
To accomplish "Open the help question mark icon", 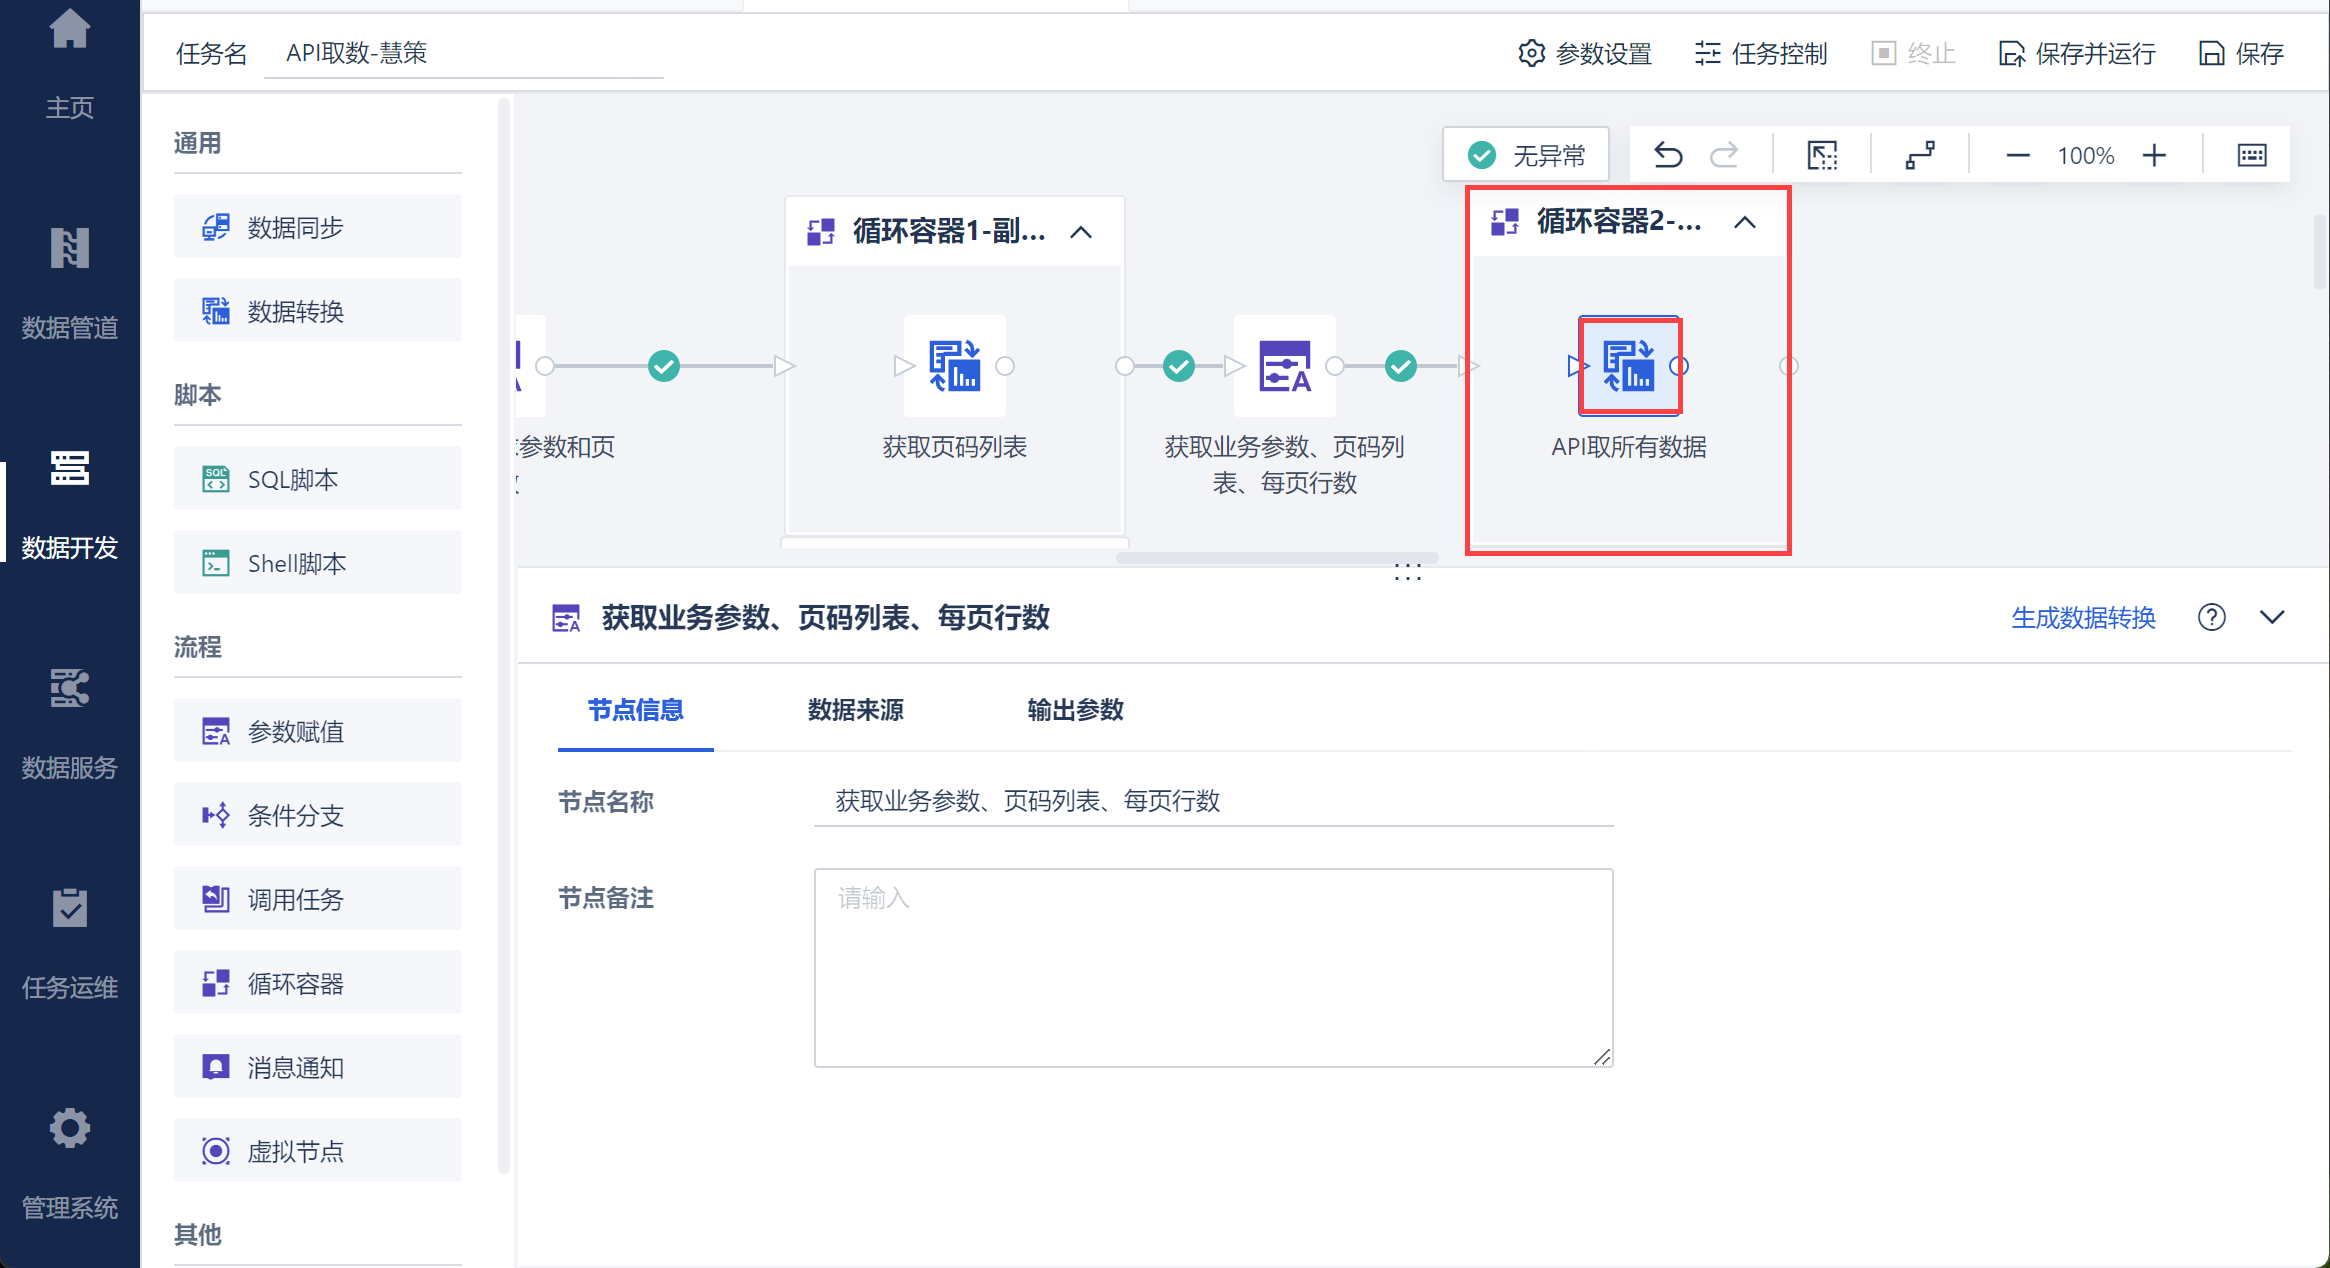I will click(x=2211, y=617).
